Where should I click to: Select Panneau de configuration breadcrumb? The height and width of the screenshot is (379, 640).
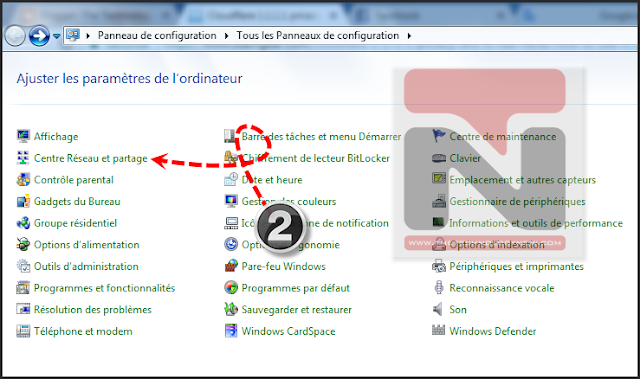157,35
